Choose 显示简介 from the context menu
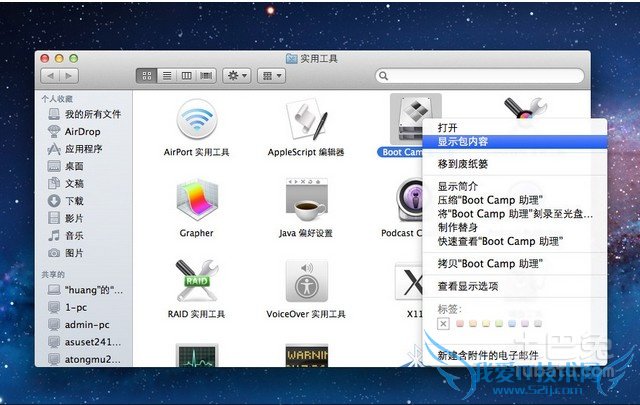 tap(514, 187)
